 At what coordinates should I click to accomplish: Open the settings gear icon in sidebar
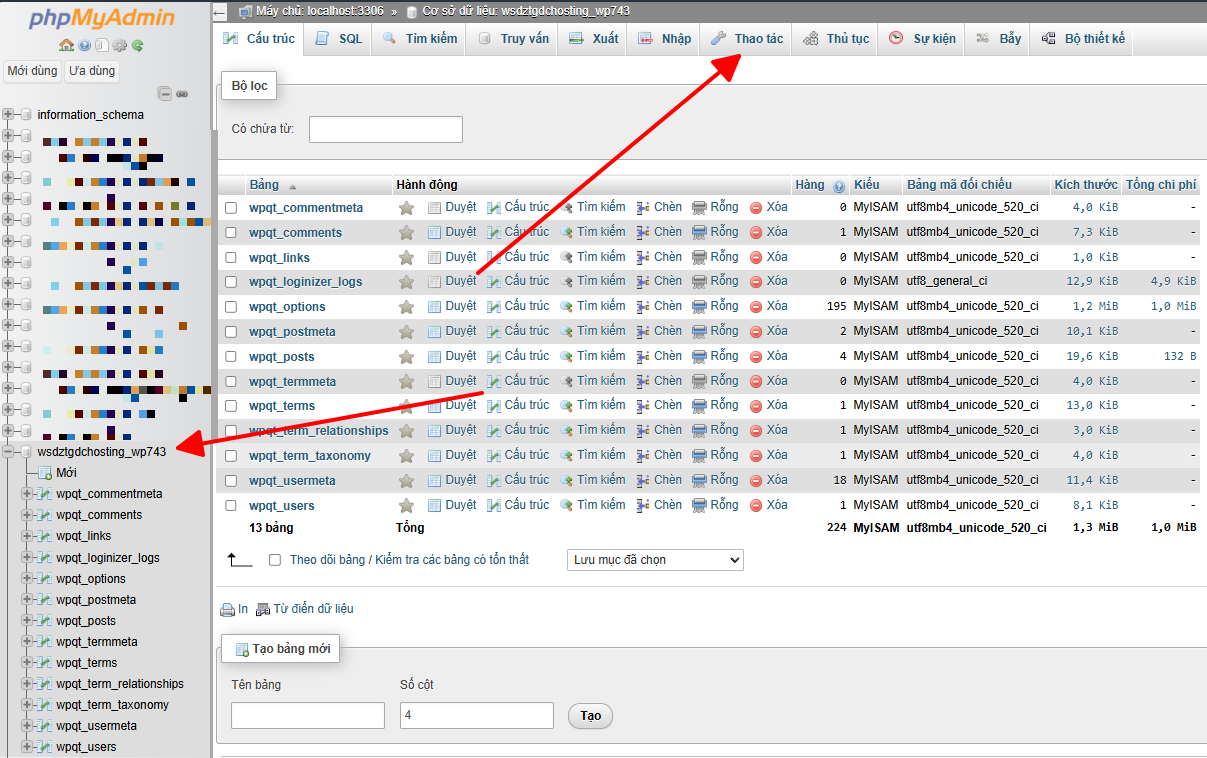(x=119, y=45)
